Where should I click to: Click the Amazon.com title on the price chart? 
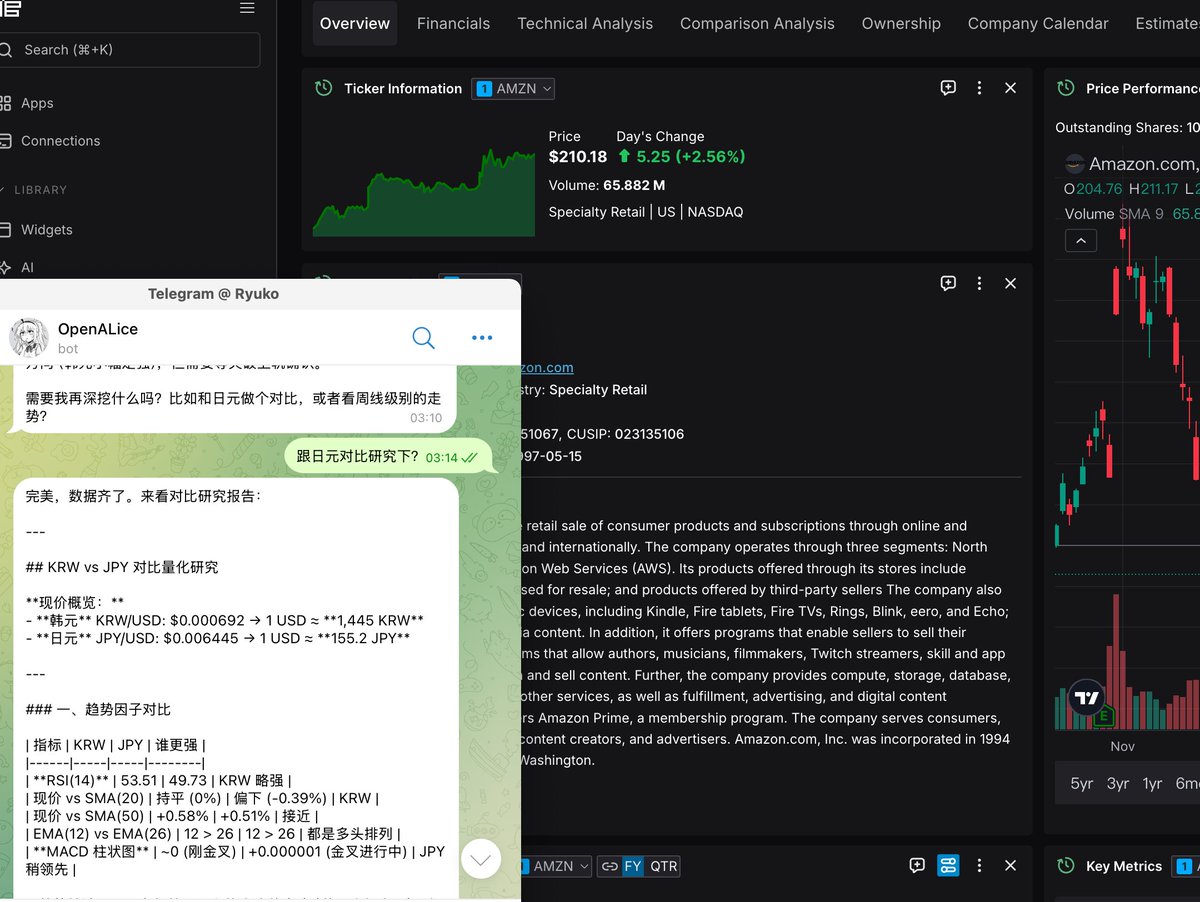coord(1142,164)
